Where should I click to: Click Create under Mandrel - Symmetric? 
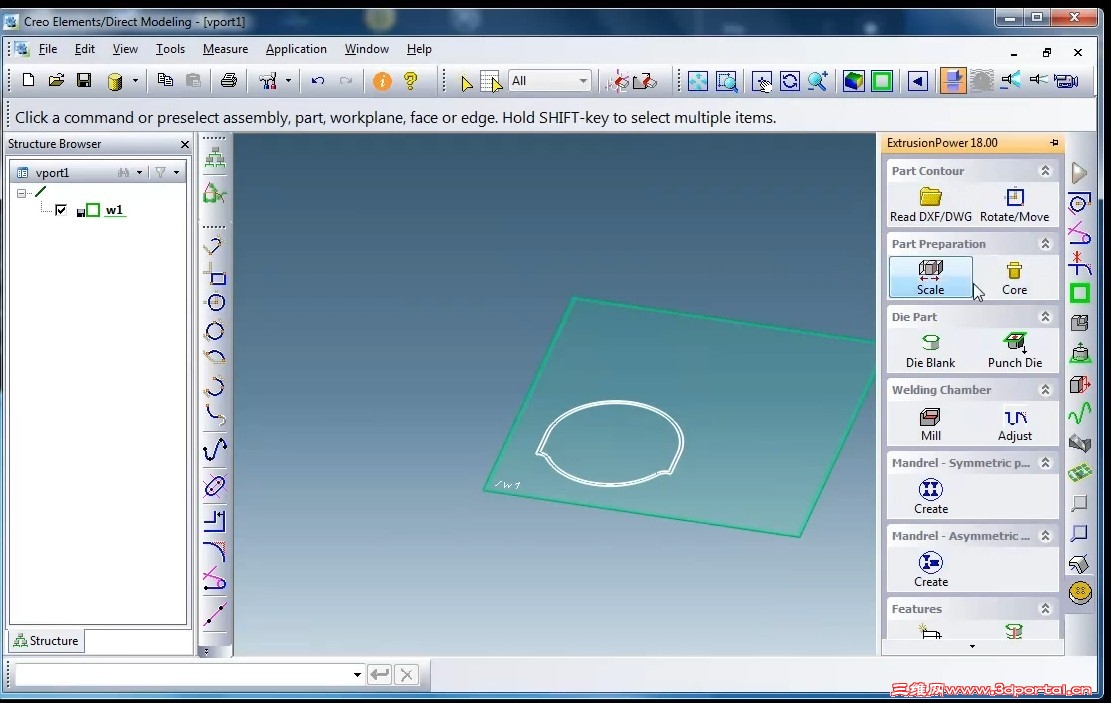[930, 497]
